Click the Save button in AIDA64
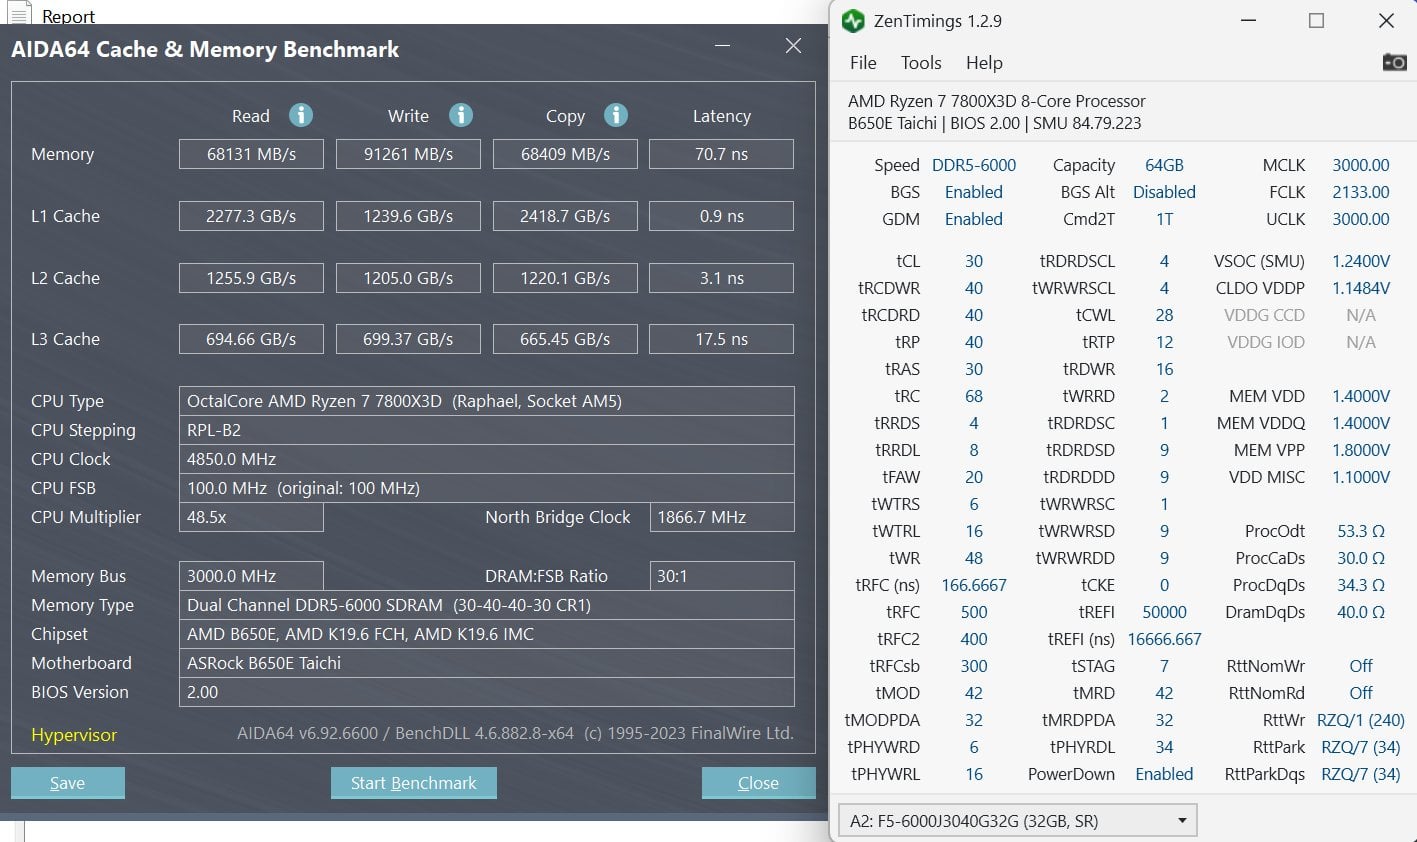The width and height of the screenshot is (1417, 842). tap(68, 783)
